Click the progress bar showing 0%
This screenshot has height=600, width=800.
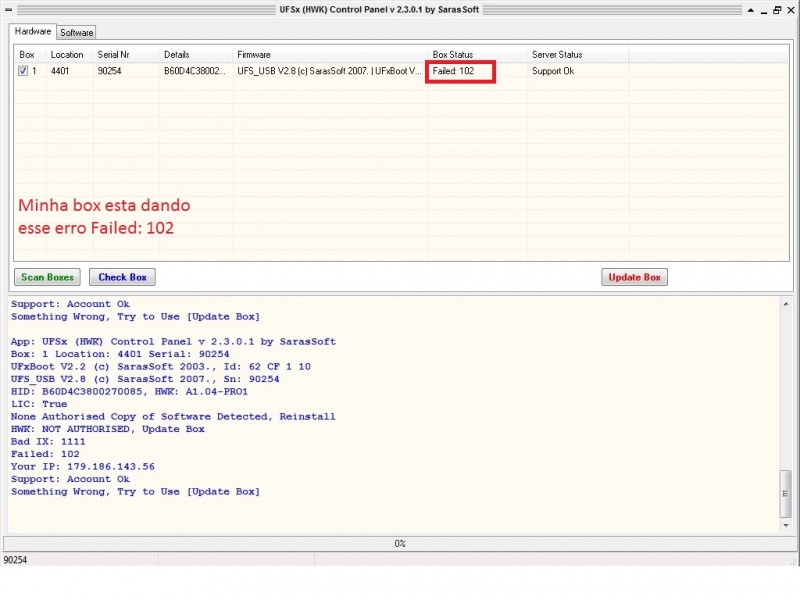pyautogui.click(x=399, y=544)
